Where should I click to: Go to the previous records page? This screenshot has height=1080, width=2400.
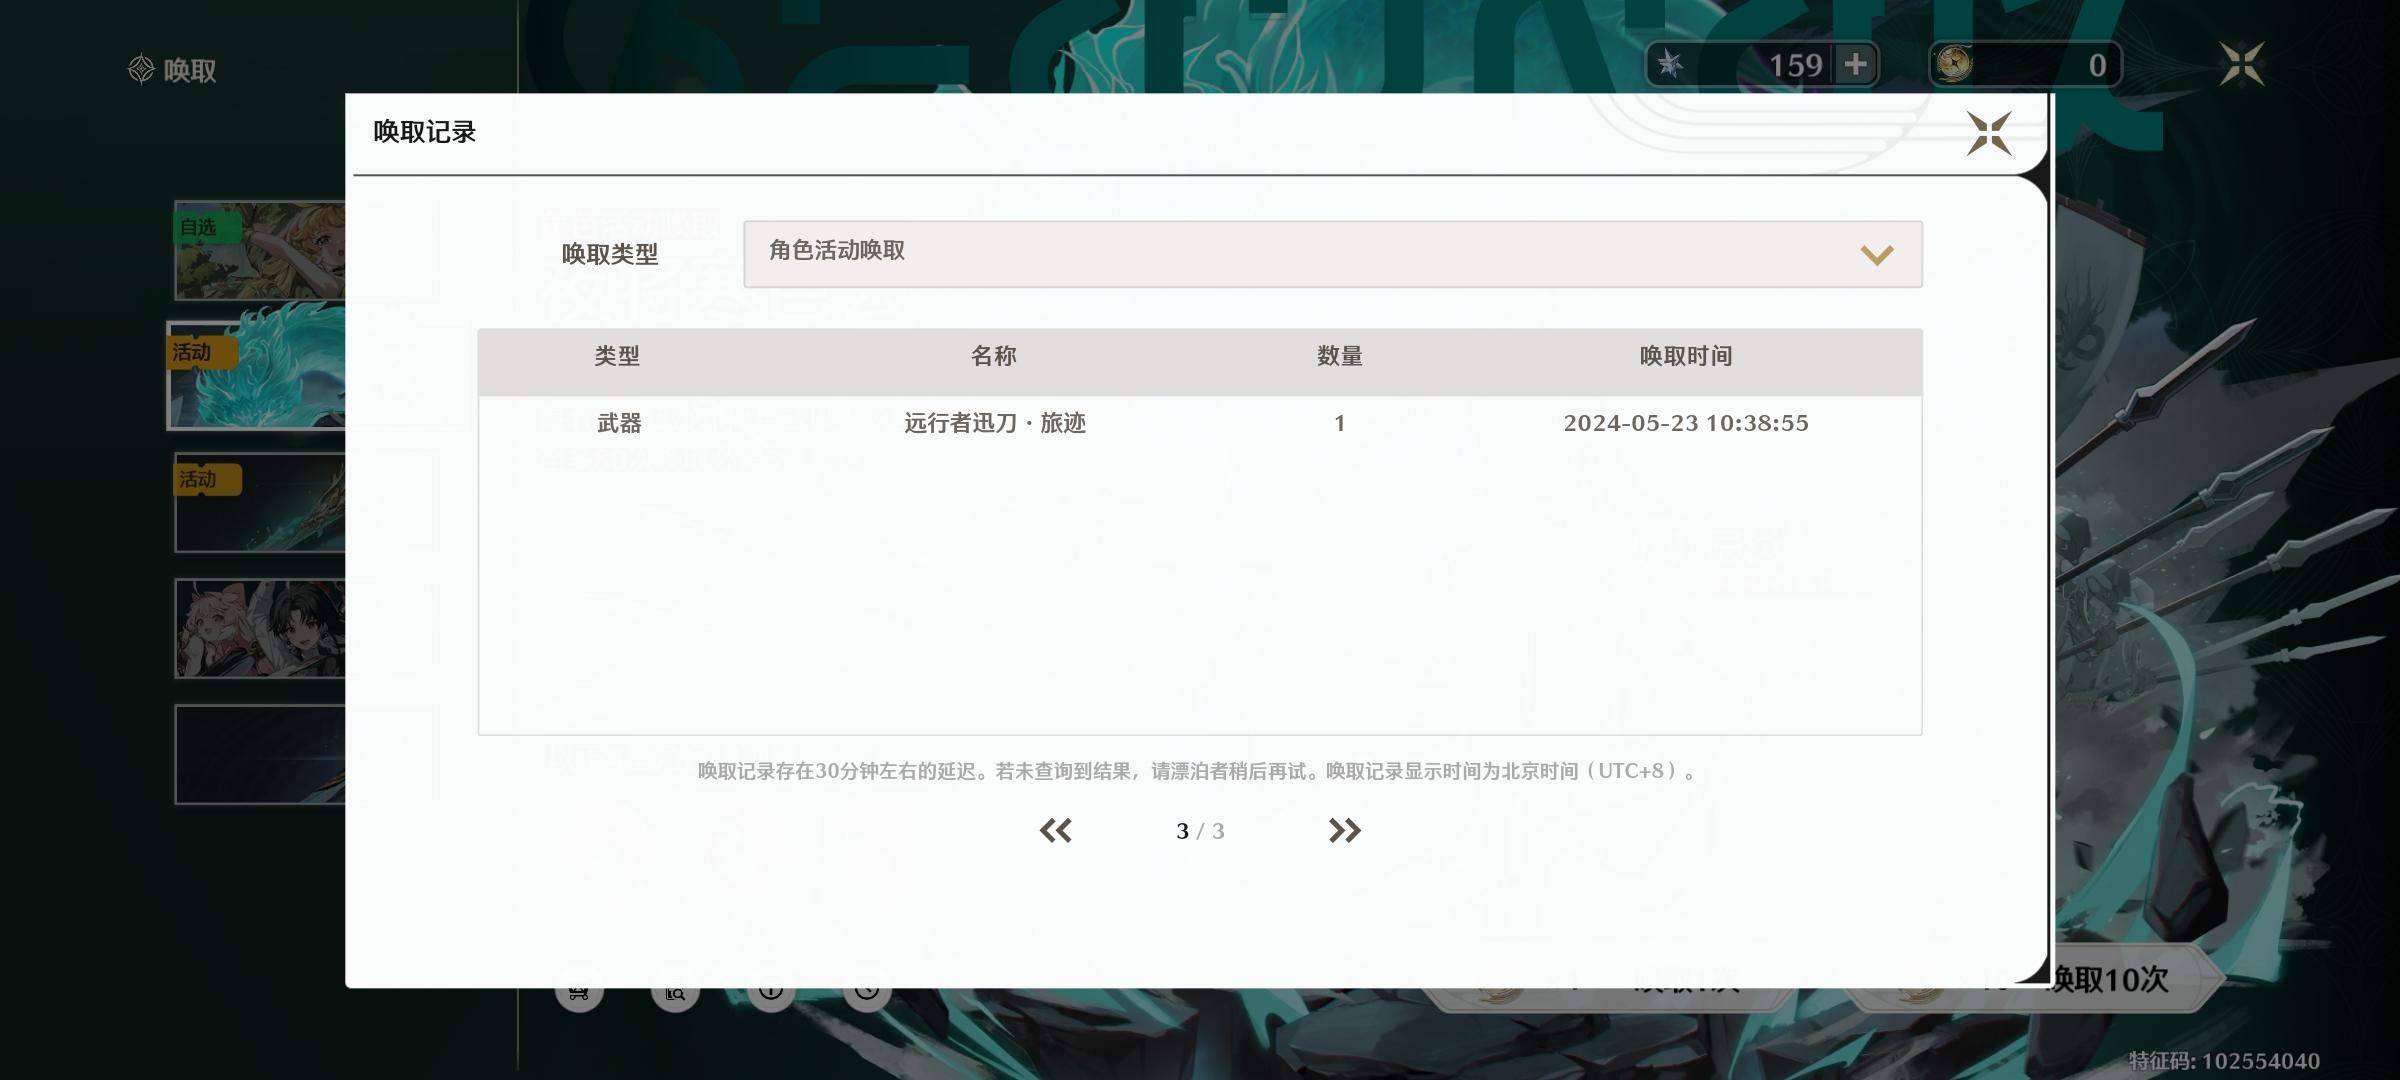(1055, 830)
